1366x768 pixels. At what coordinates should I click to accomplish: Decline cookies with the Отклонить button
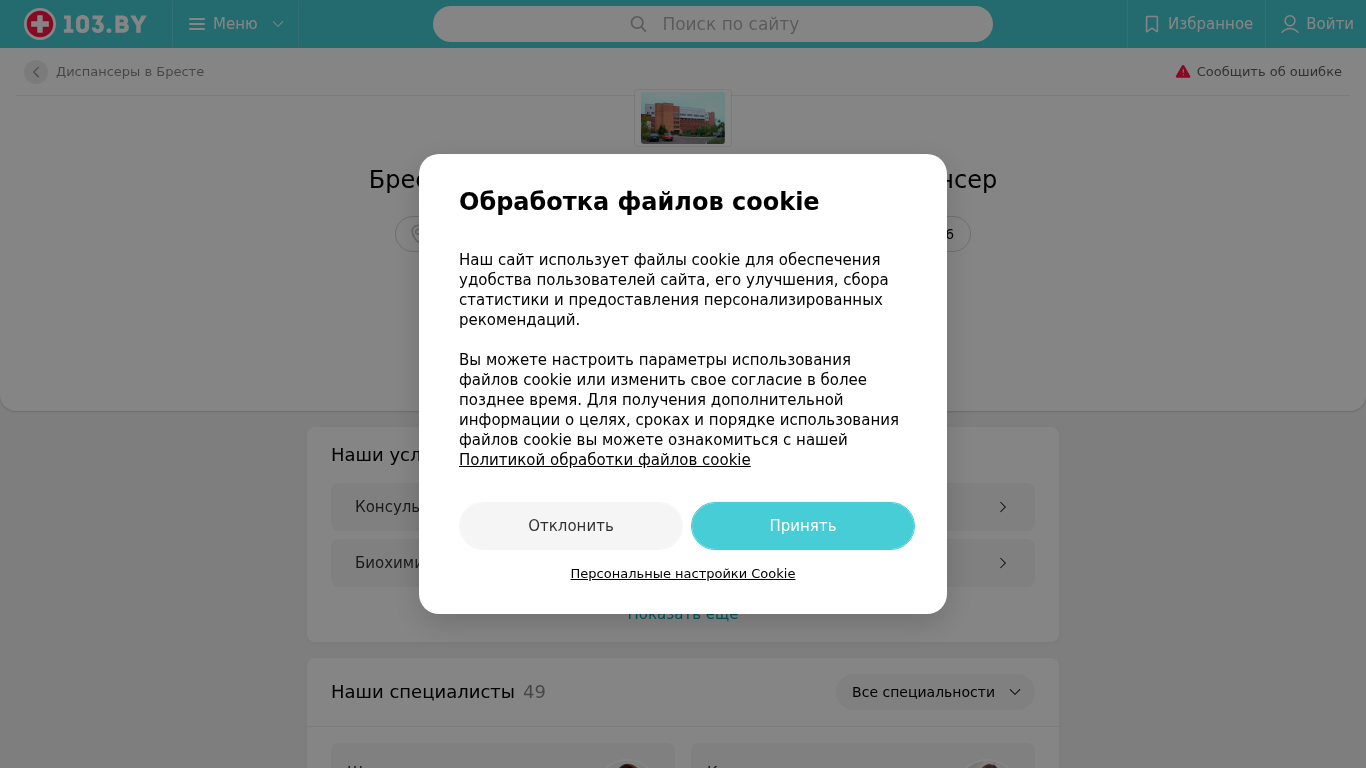coord(571,526)
